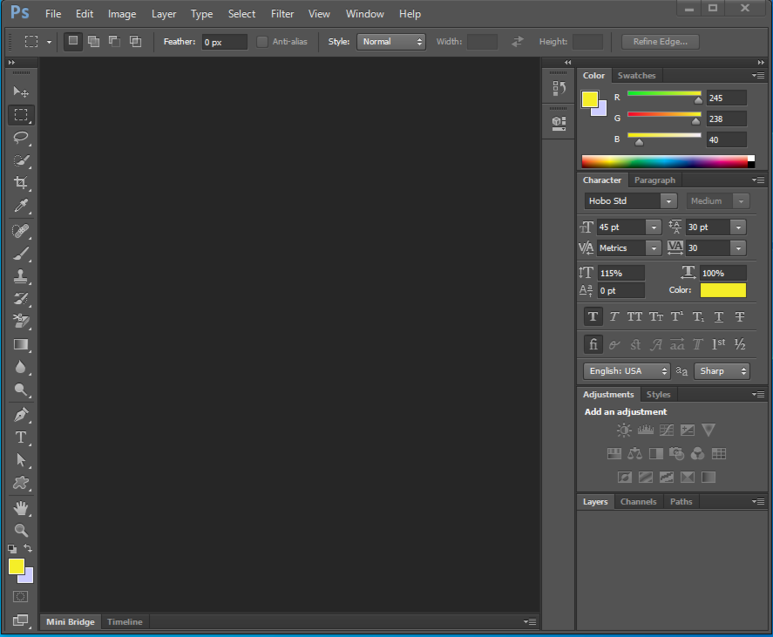Toggle the Anti-alias checkbox
Viewport: 773px width, 637px height.
[262, 42]
